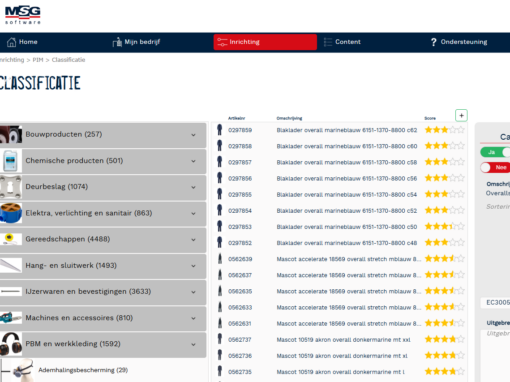Click product icon of article 0562631
Viewport: 510px width, 382px height.
click(220, 323)
